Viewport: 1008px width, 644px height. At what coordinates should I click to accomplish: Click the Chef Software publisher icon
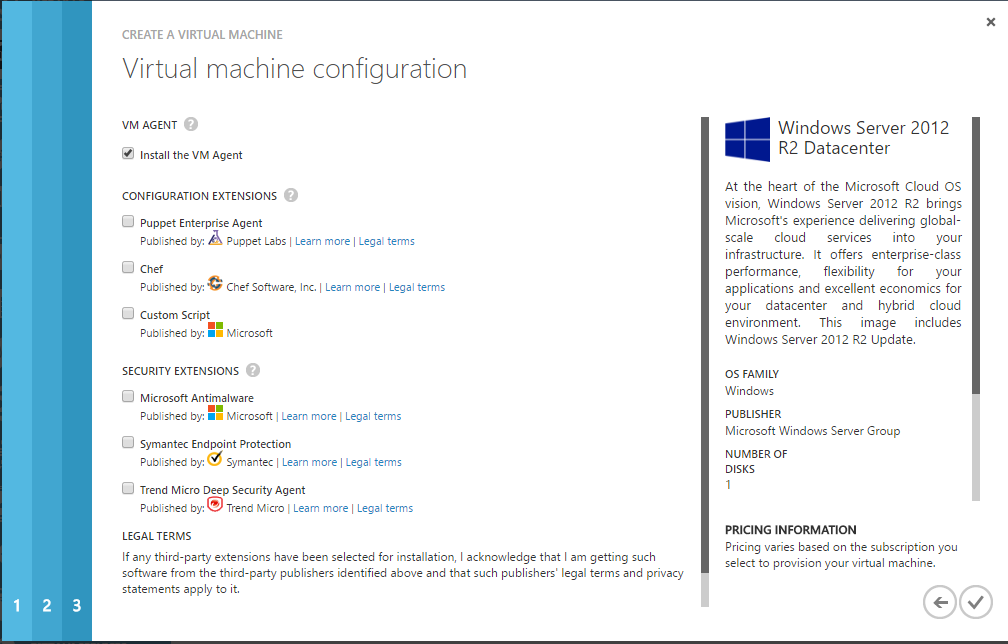point(215,283)
